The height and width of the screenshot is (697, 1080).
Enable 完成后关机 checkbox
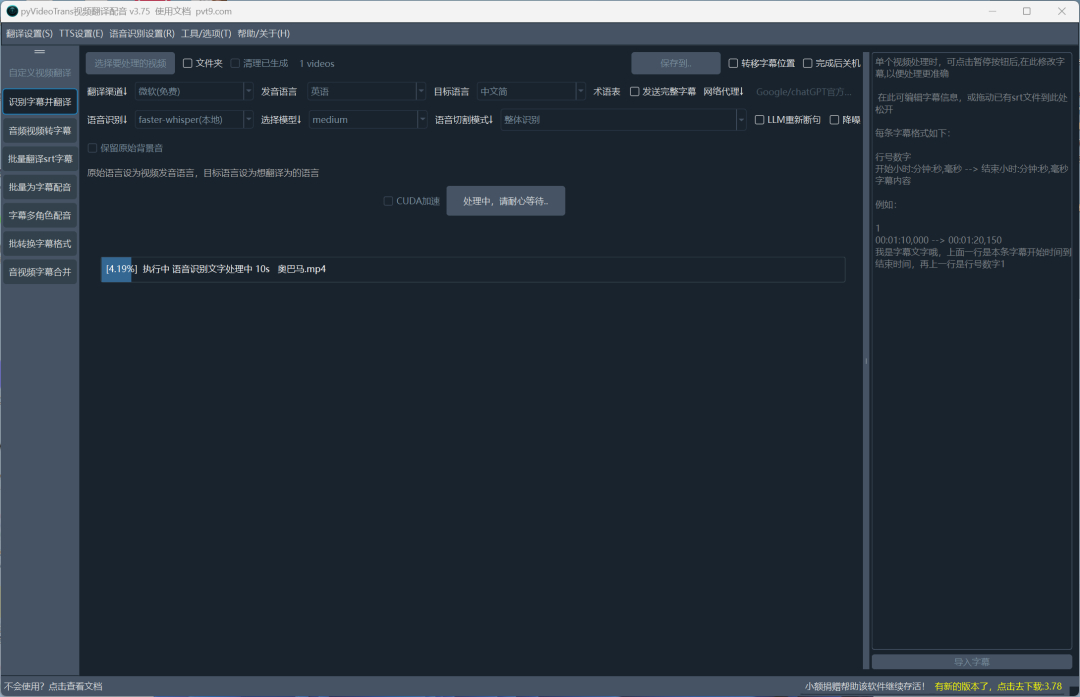point(808,63)
